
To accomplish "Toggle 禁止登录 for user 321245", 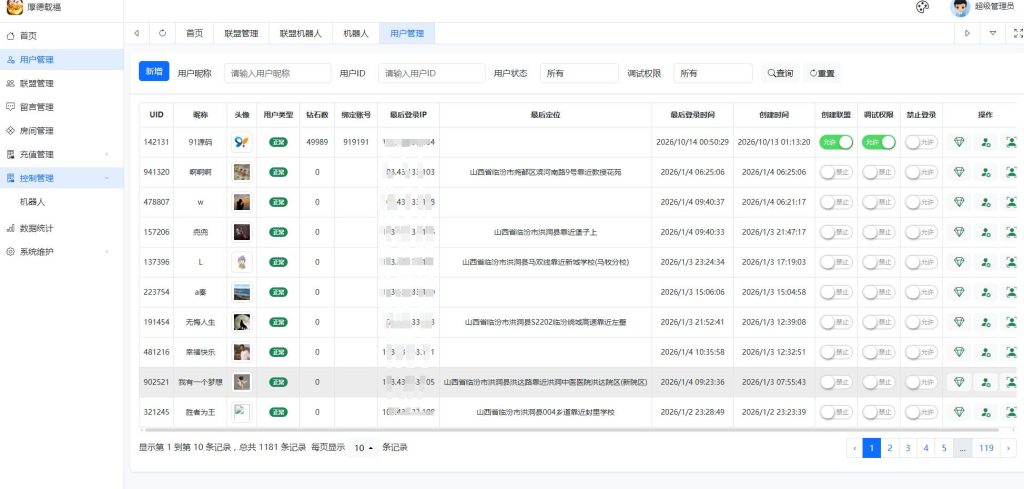I will tap(921, 412).
